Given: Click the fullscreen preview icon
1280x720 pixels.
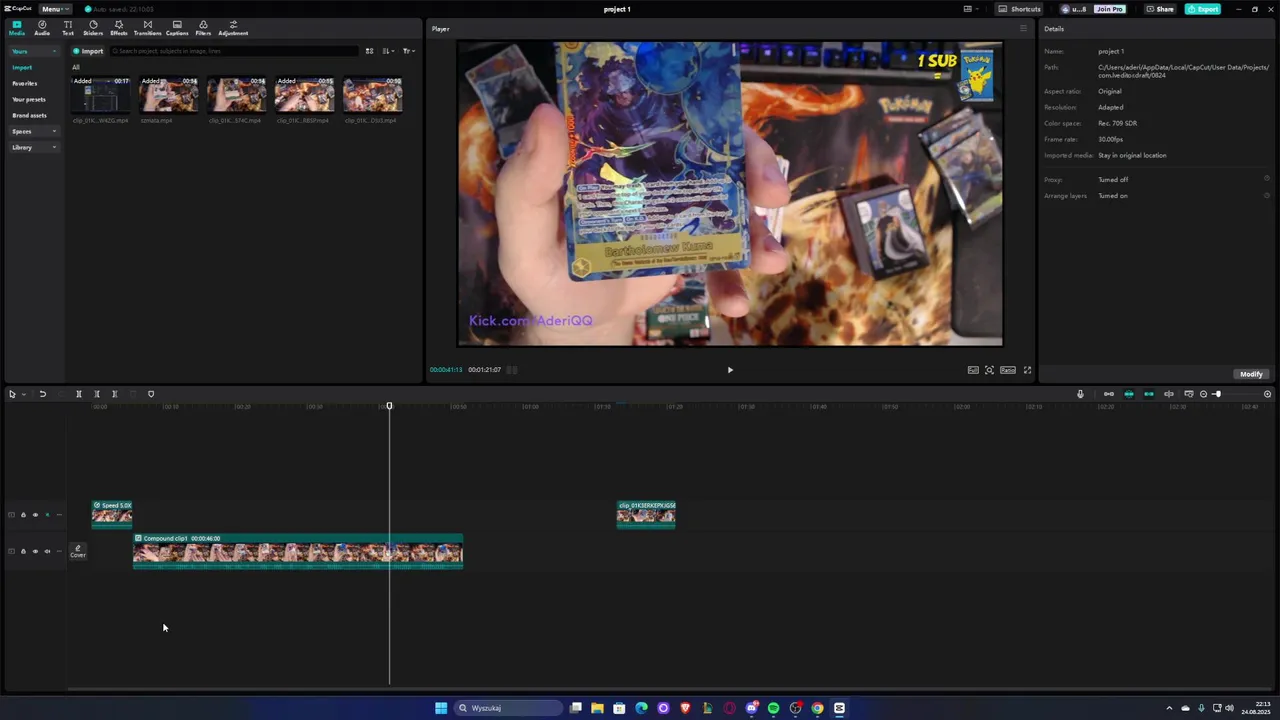Looking at the screenshot, I should point(1027,370).
